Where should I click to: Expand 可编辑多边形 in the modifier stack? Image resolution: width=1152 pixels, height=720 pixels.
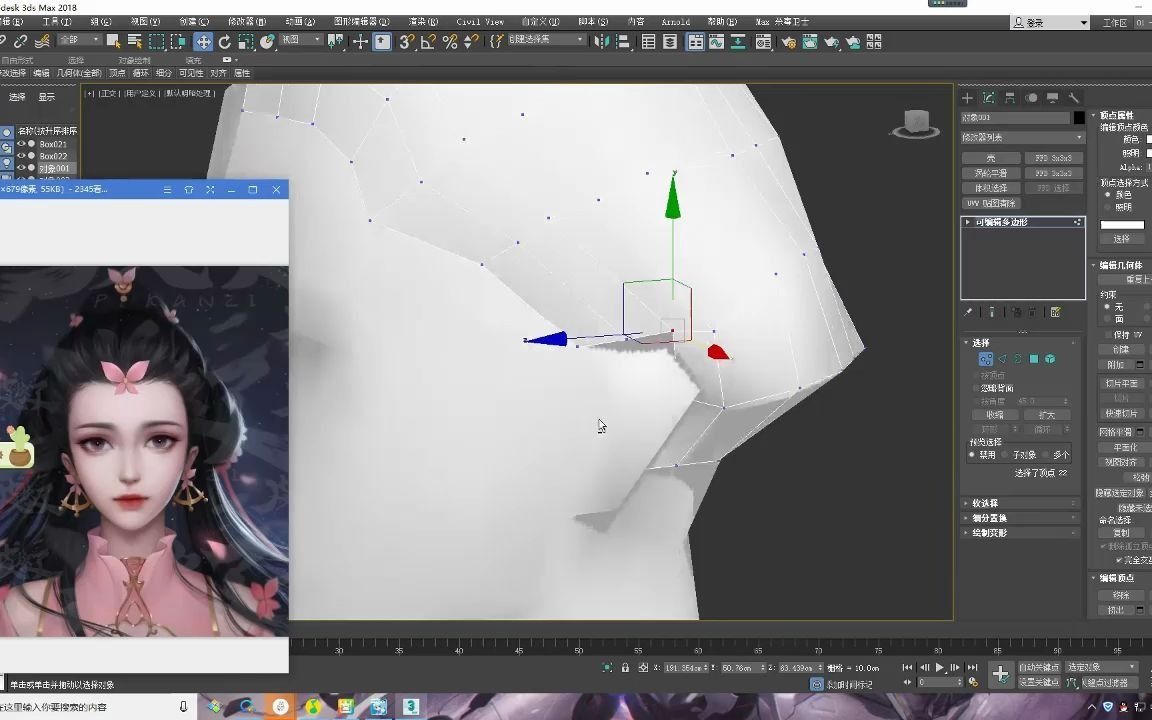(x=967, y=221)
